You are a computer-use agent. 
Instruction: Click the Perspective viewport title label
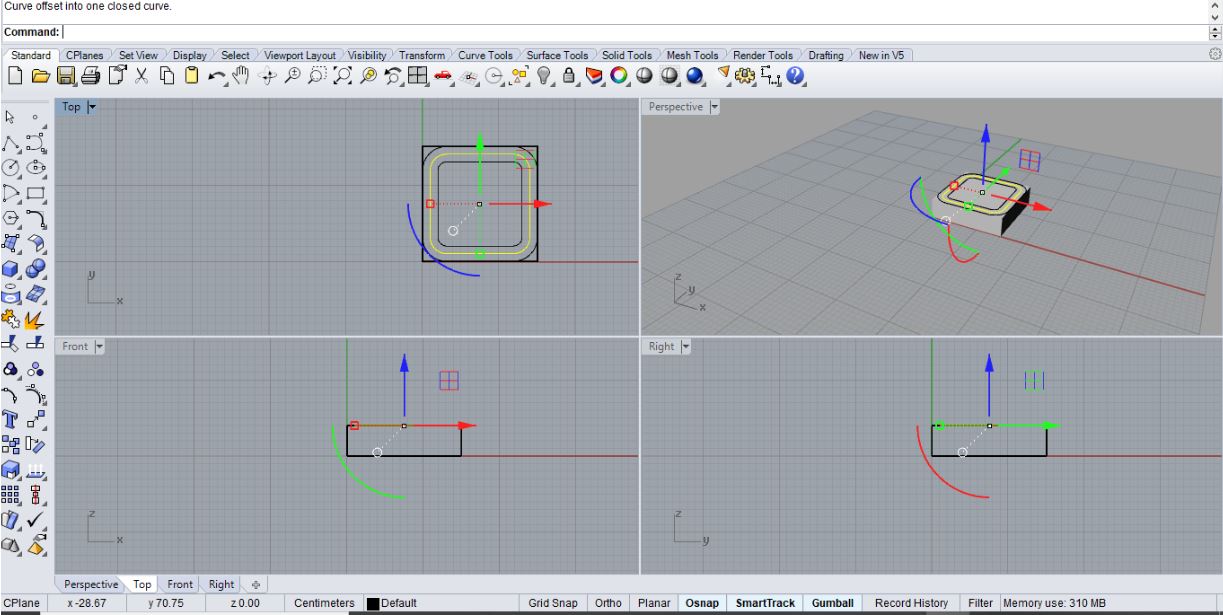[x=676, y=106]
